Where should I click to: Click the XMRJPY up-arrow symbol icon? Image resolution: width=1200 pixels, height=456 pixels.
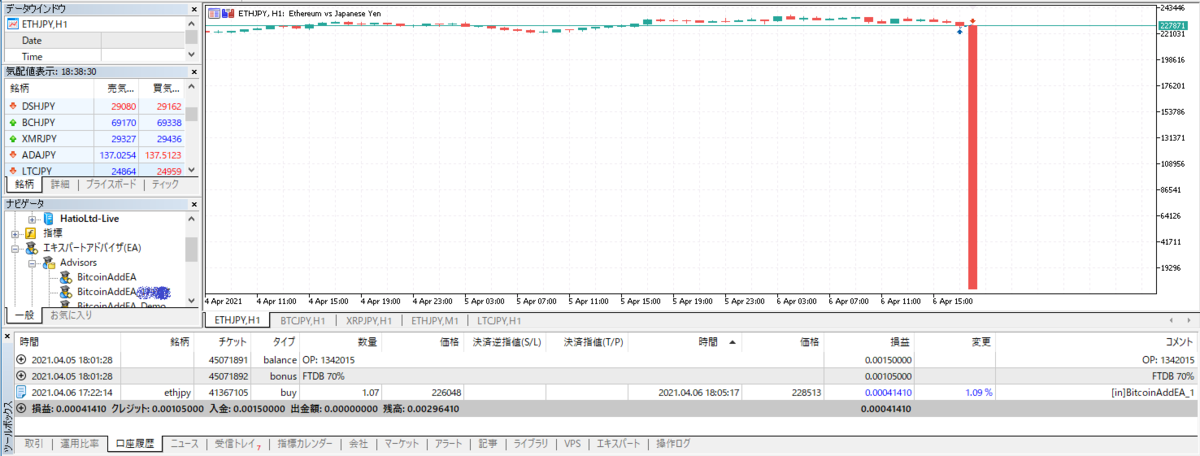click(13, 138)
